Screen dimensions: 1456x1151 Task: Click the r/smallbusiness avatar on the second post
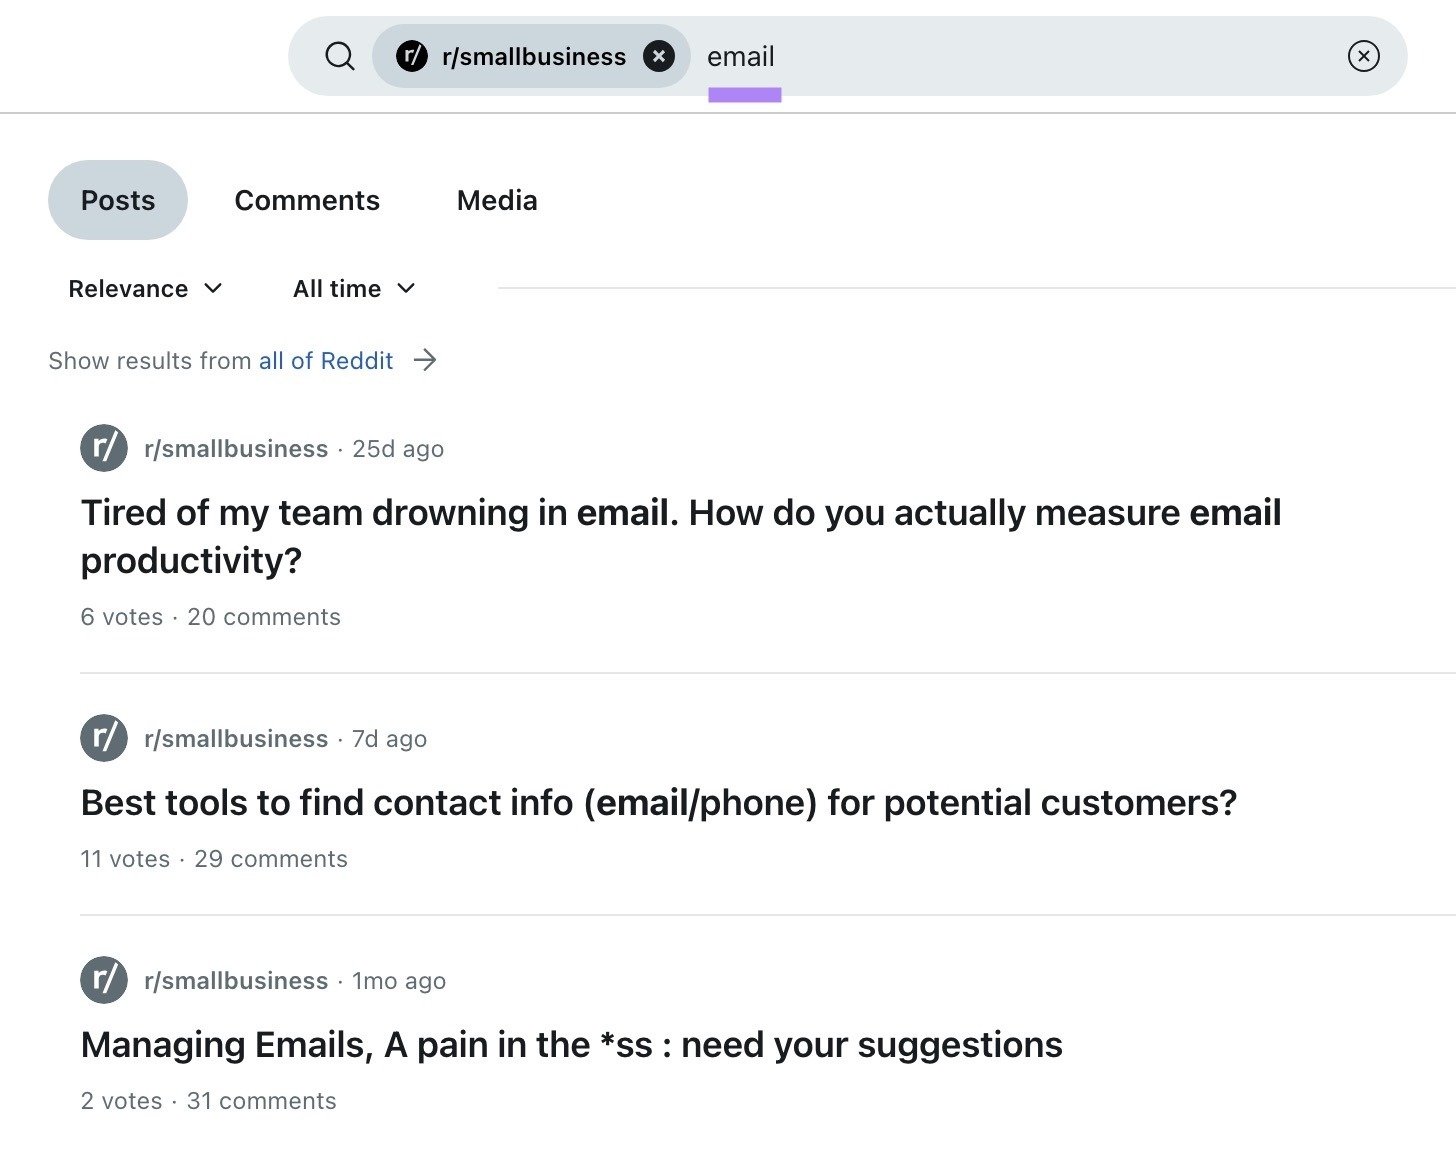click(103, 738)
